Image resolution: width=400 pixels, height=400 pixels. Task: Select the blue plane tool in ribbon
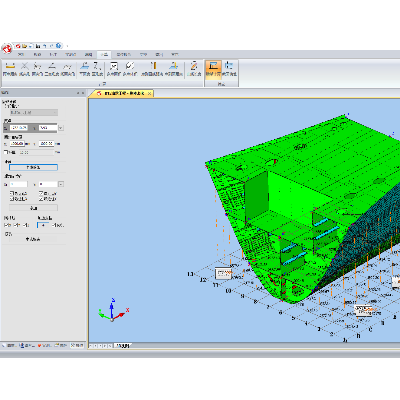tap(85, 69)
